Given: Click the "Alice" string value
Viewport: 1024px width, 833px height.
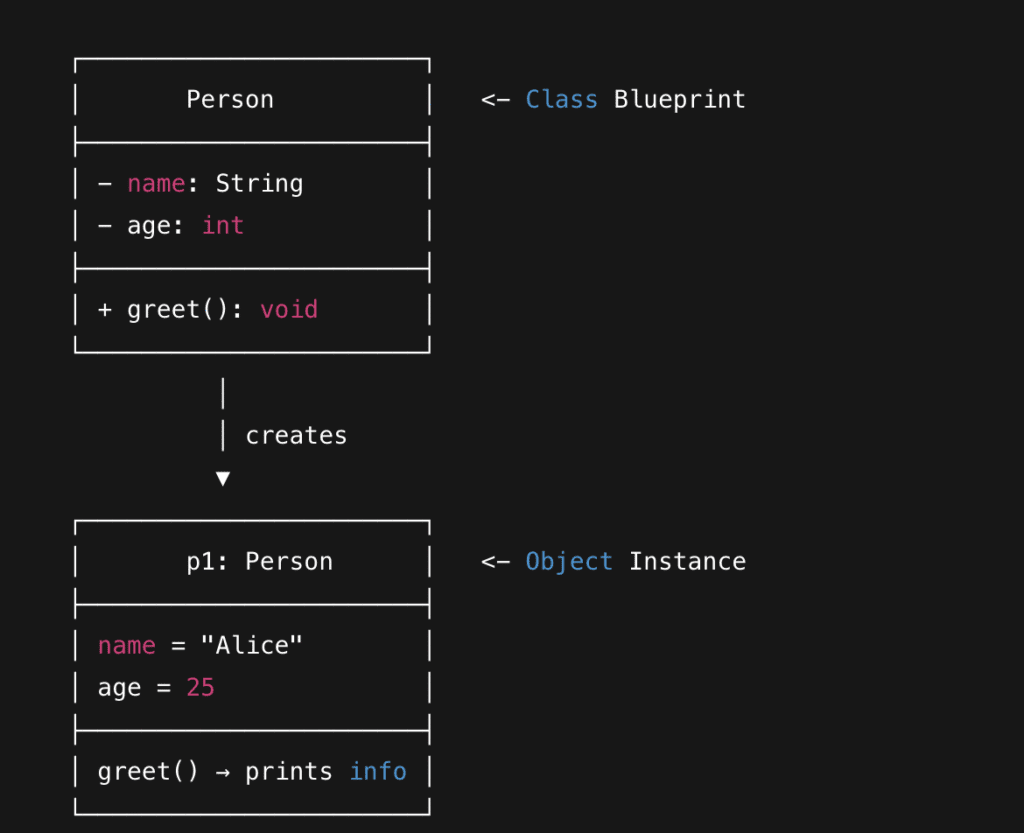Looking at the screenshot, I should tap(252, 646).
